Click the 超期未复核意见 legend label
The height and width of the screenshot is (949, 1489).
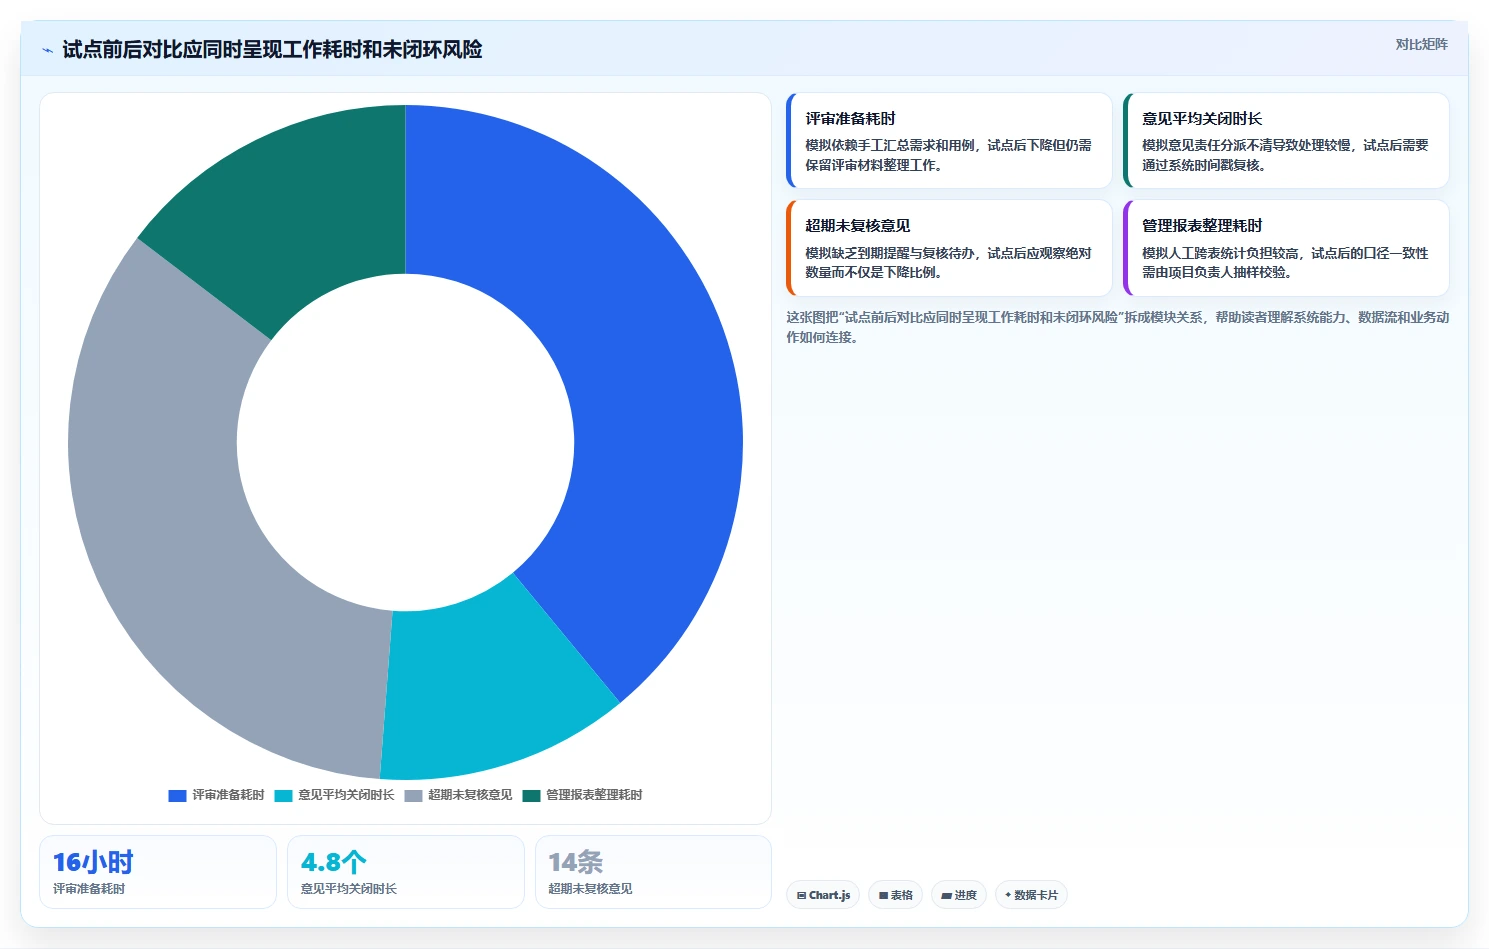(x=470, y=795)
